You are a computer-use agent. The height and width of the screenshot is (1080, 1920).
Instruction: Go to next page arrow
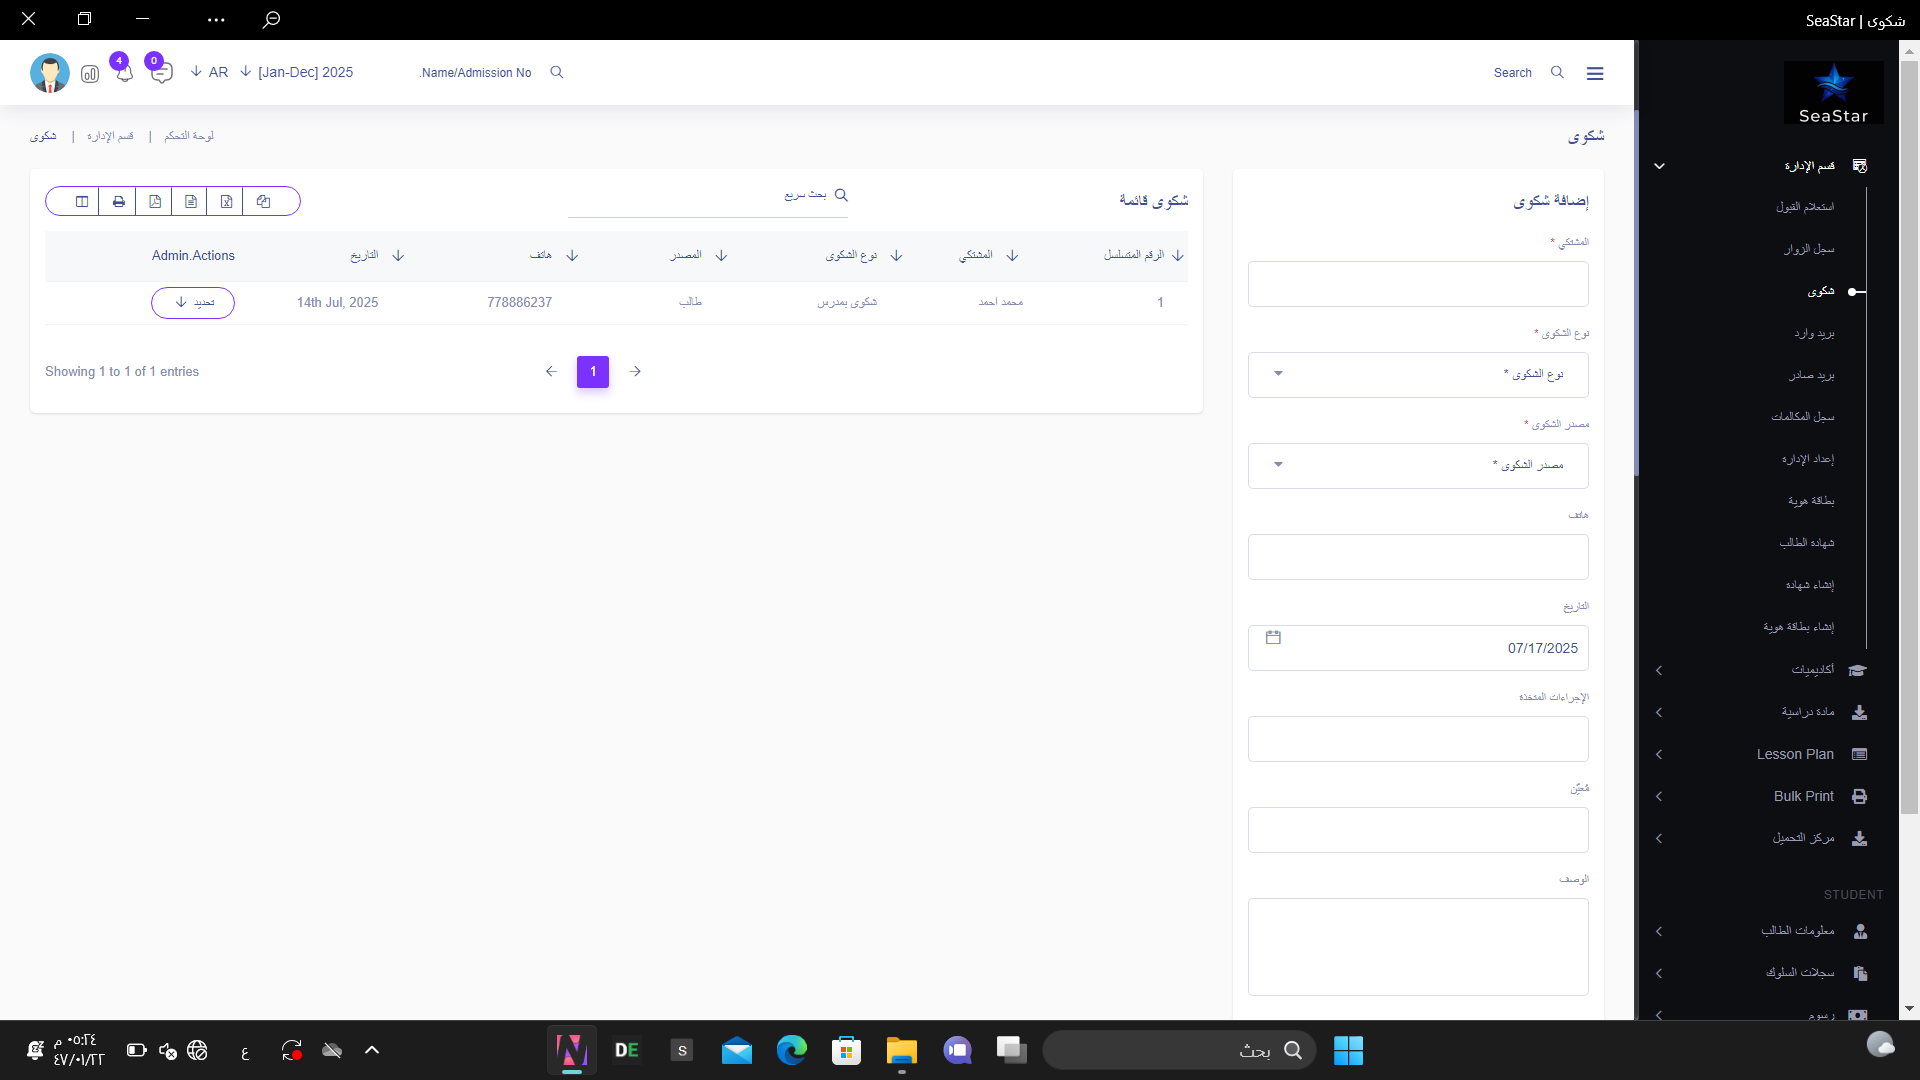(635, 371)
